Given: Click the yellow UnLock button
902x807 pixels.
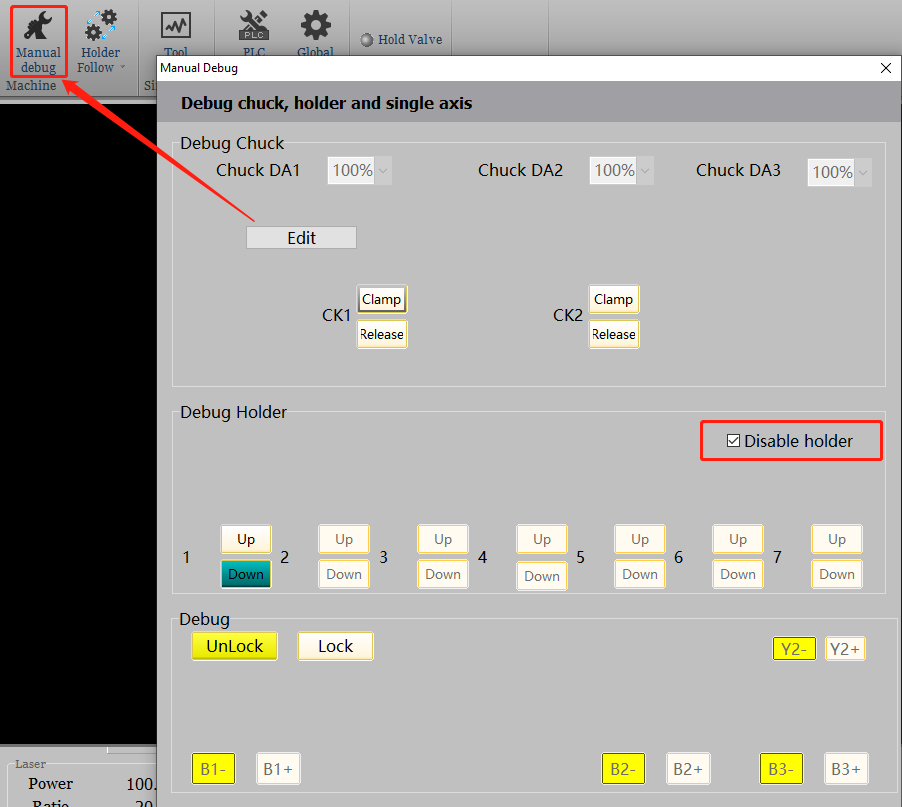Looking at the screenshot, I should [x=235, y=646].
